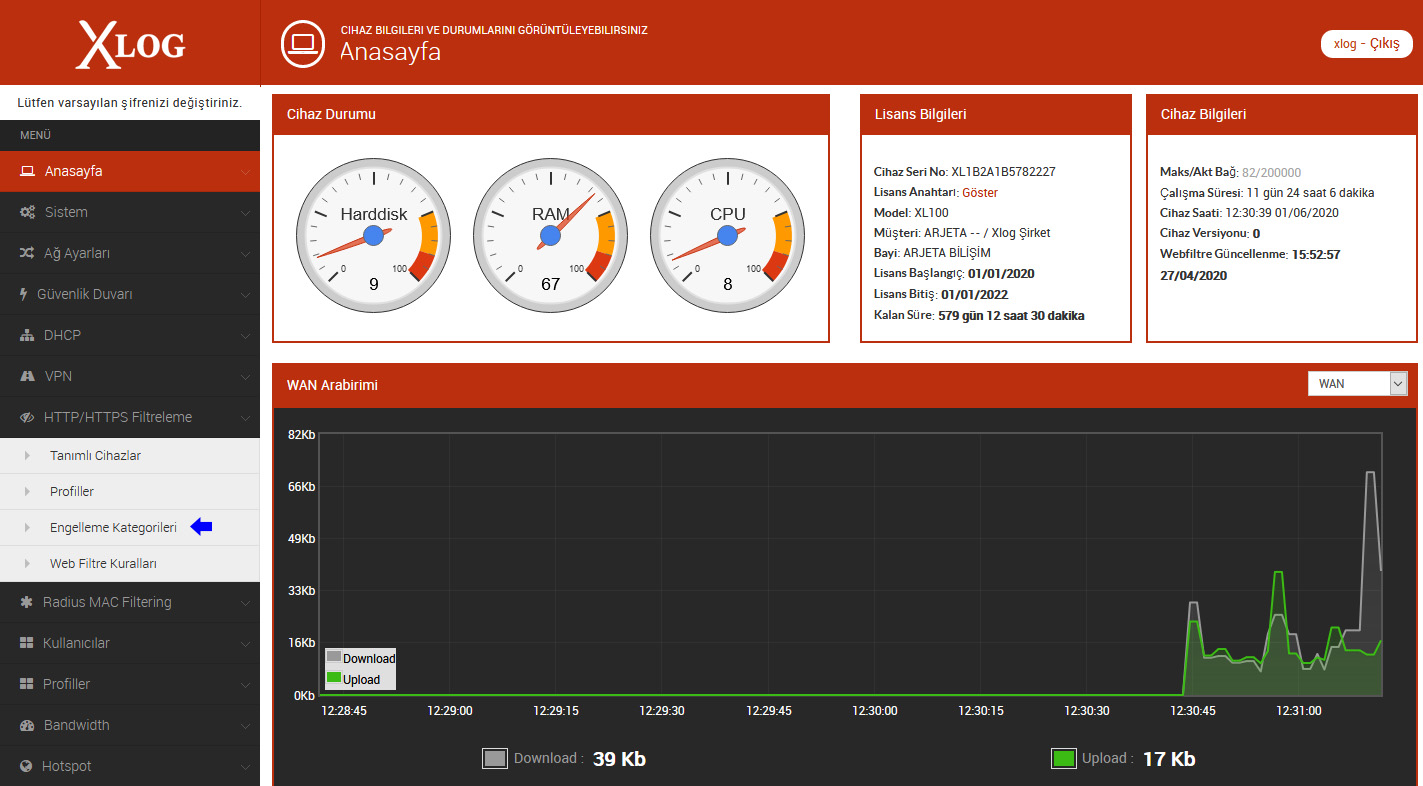This screenshot has width=1423, height=786.
Task: Click the Göster license key link
Action: pyautogui.click(x=980, y=192)
